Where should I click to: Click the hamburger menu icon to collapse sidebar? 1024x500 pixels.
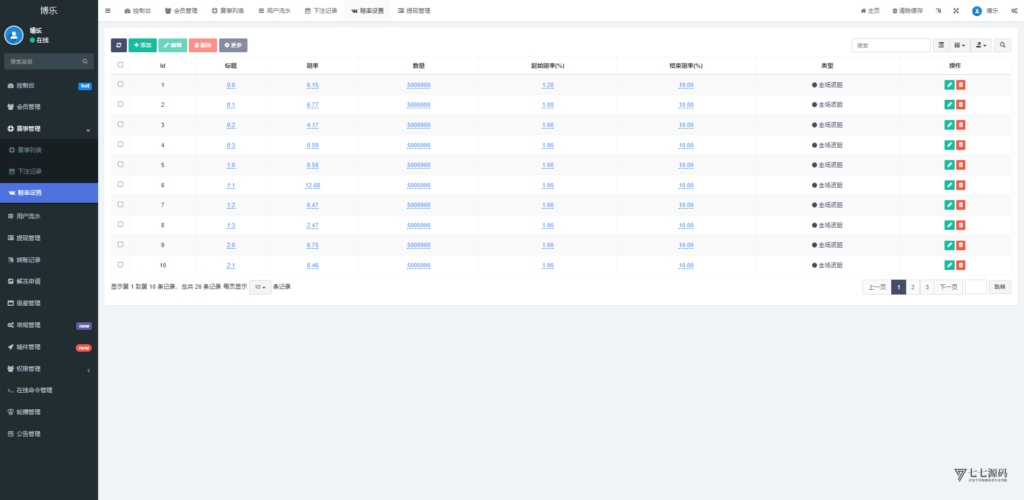[x=108, y=11]
